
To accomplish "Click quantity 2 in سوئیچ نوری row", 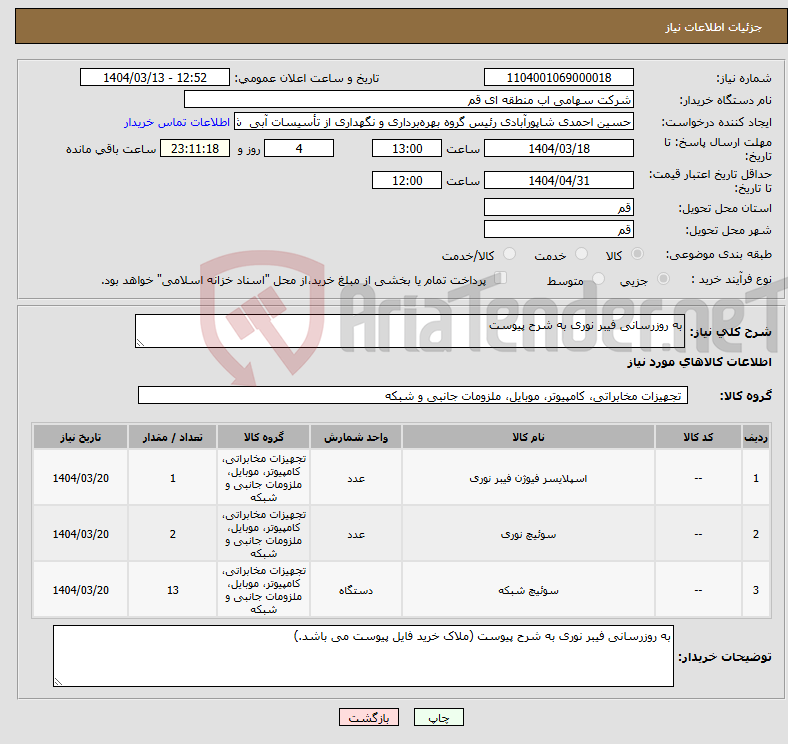I will [173, 534].
